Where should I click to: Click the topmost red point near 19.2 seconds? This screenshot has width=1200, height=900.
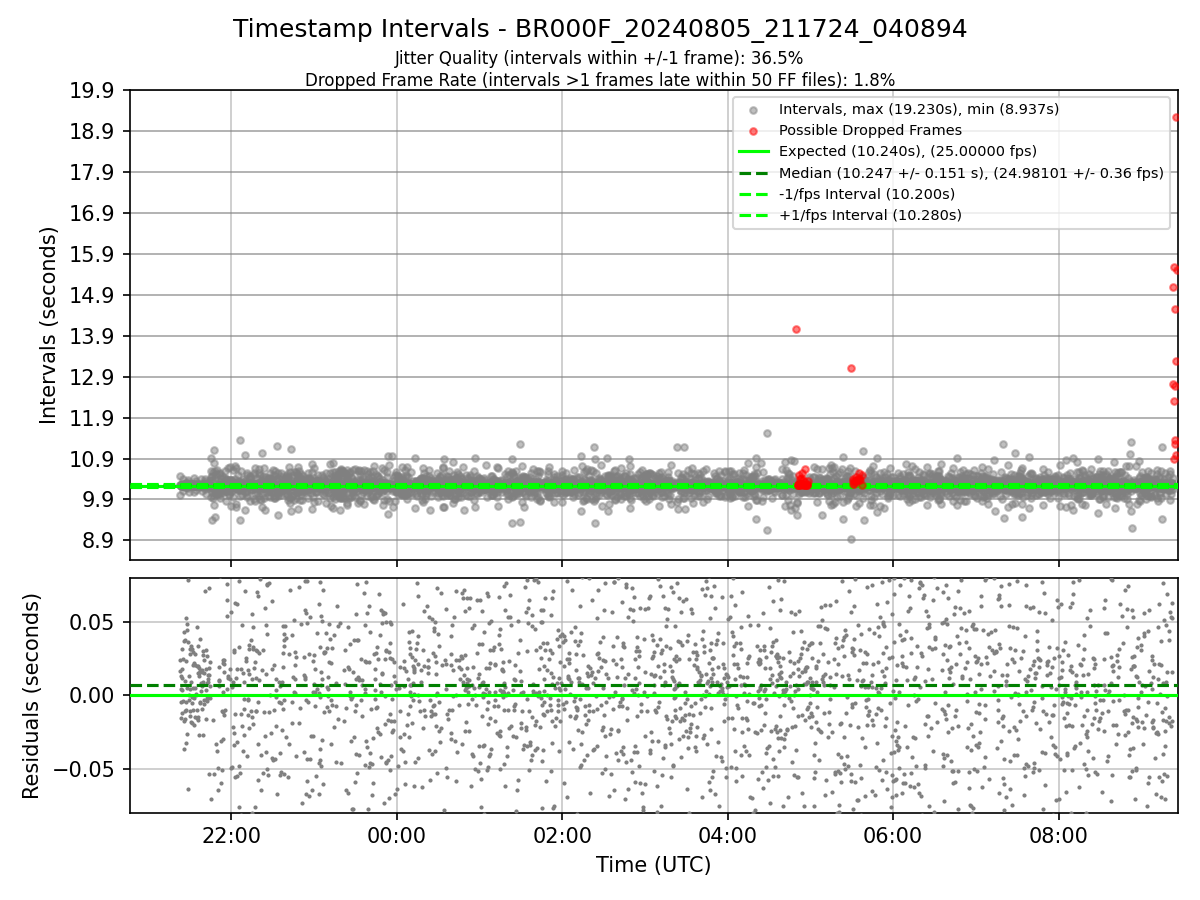1176,117
